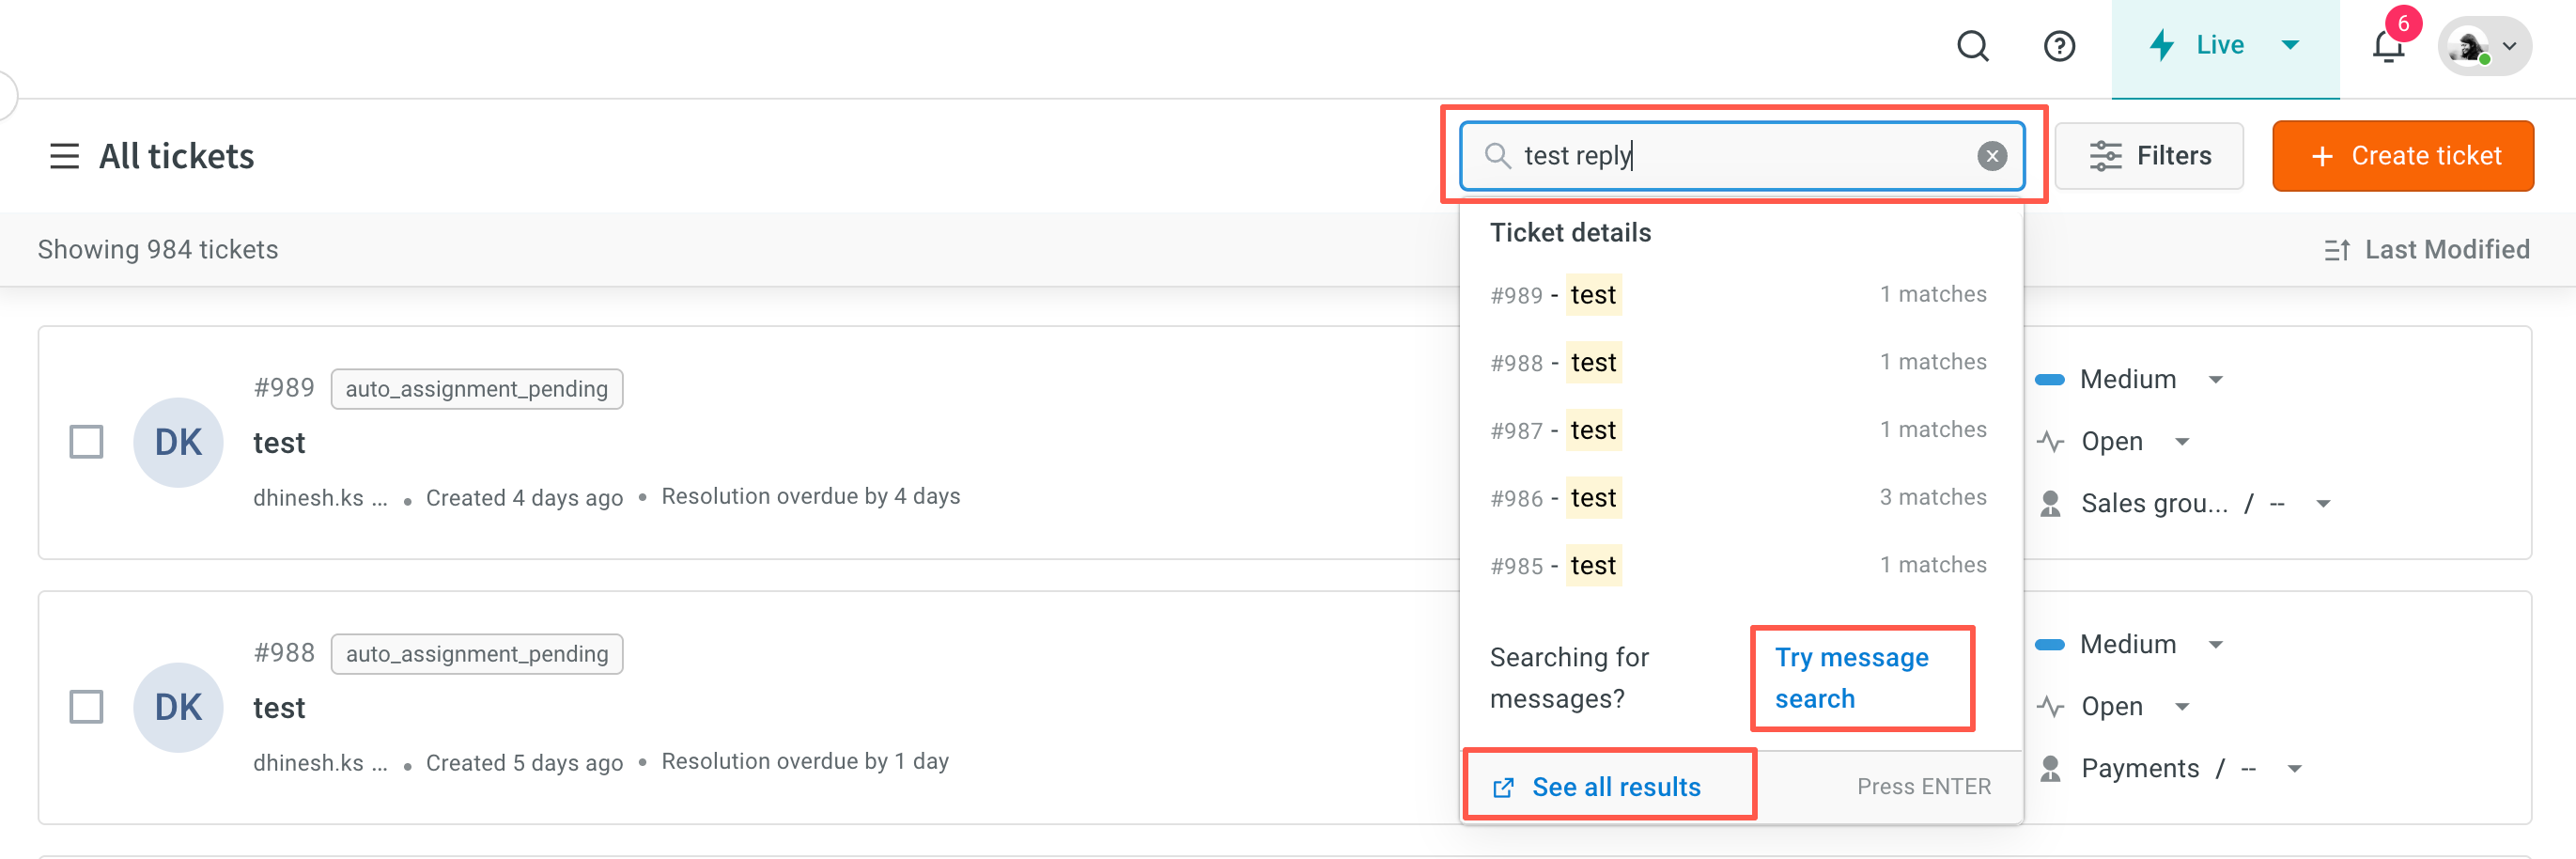Toggle the hamburger menu beside All tickets
This screenshot has width=2576, height=859.
point(64,156)
